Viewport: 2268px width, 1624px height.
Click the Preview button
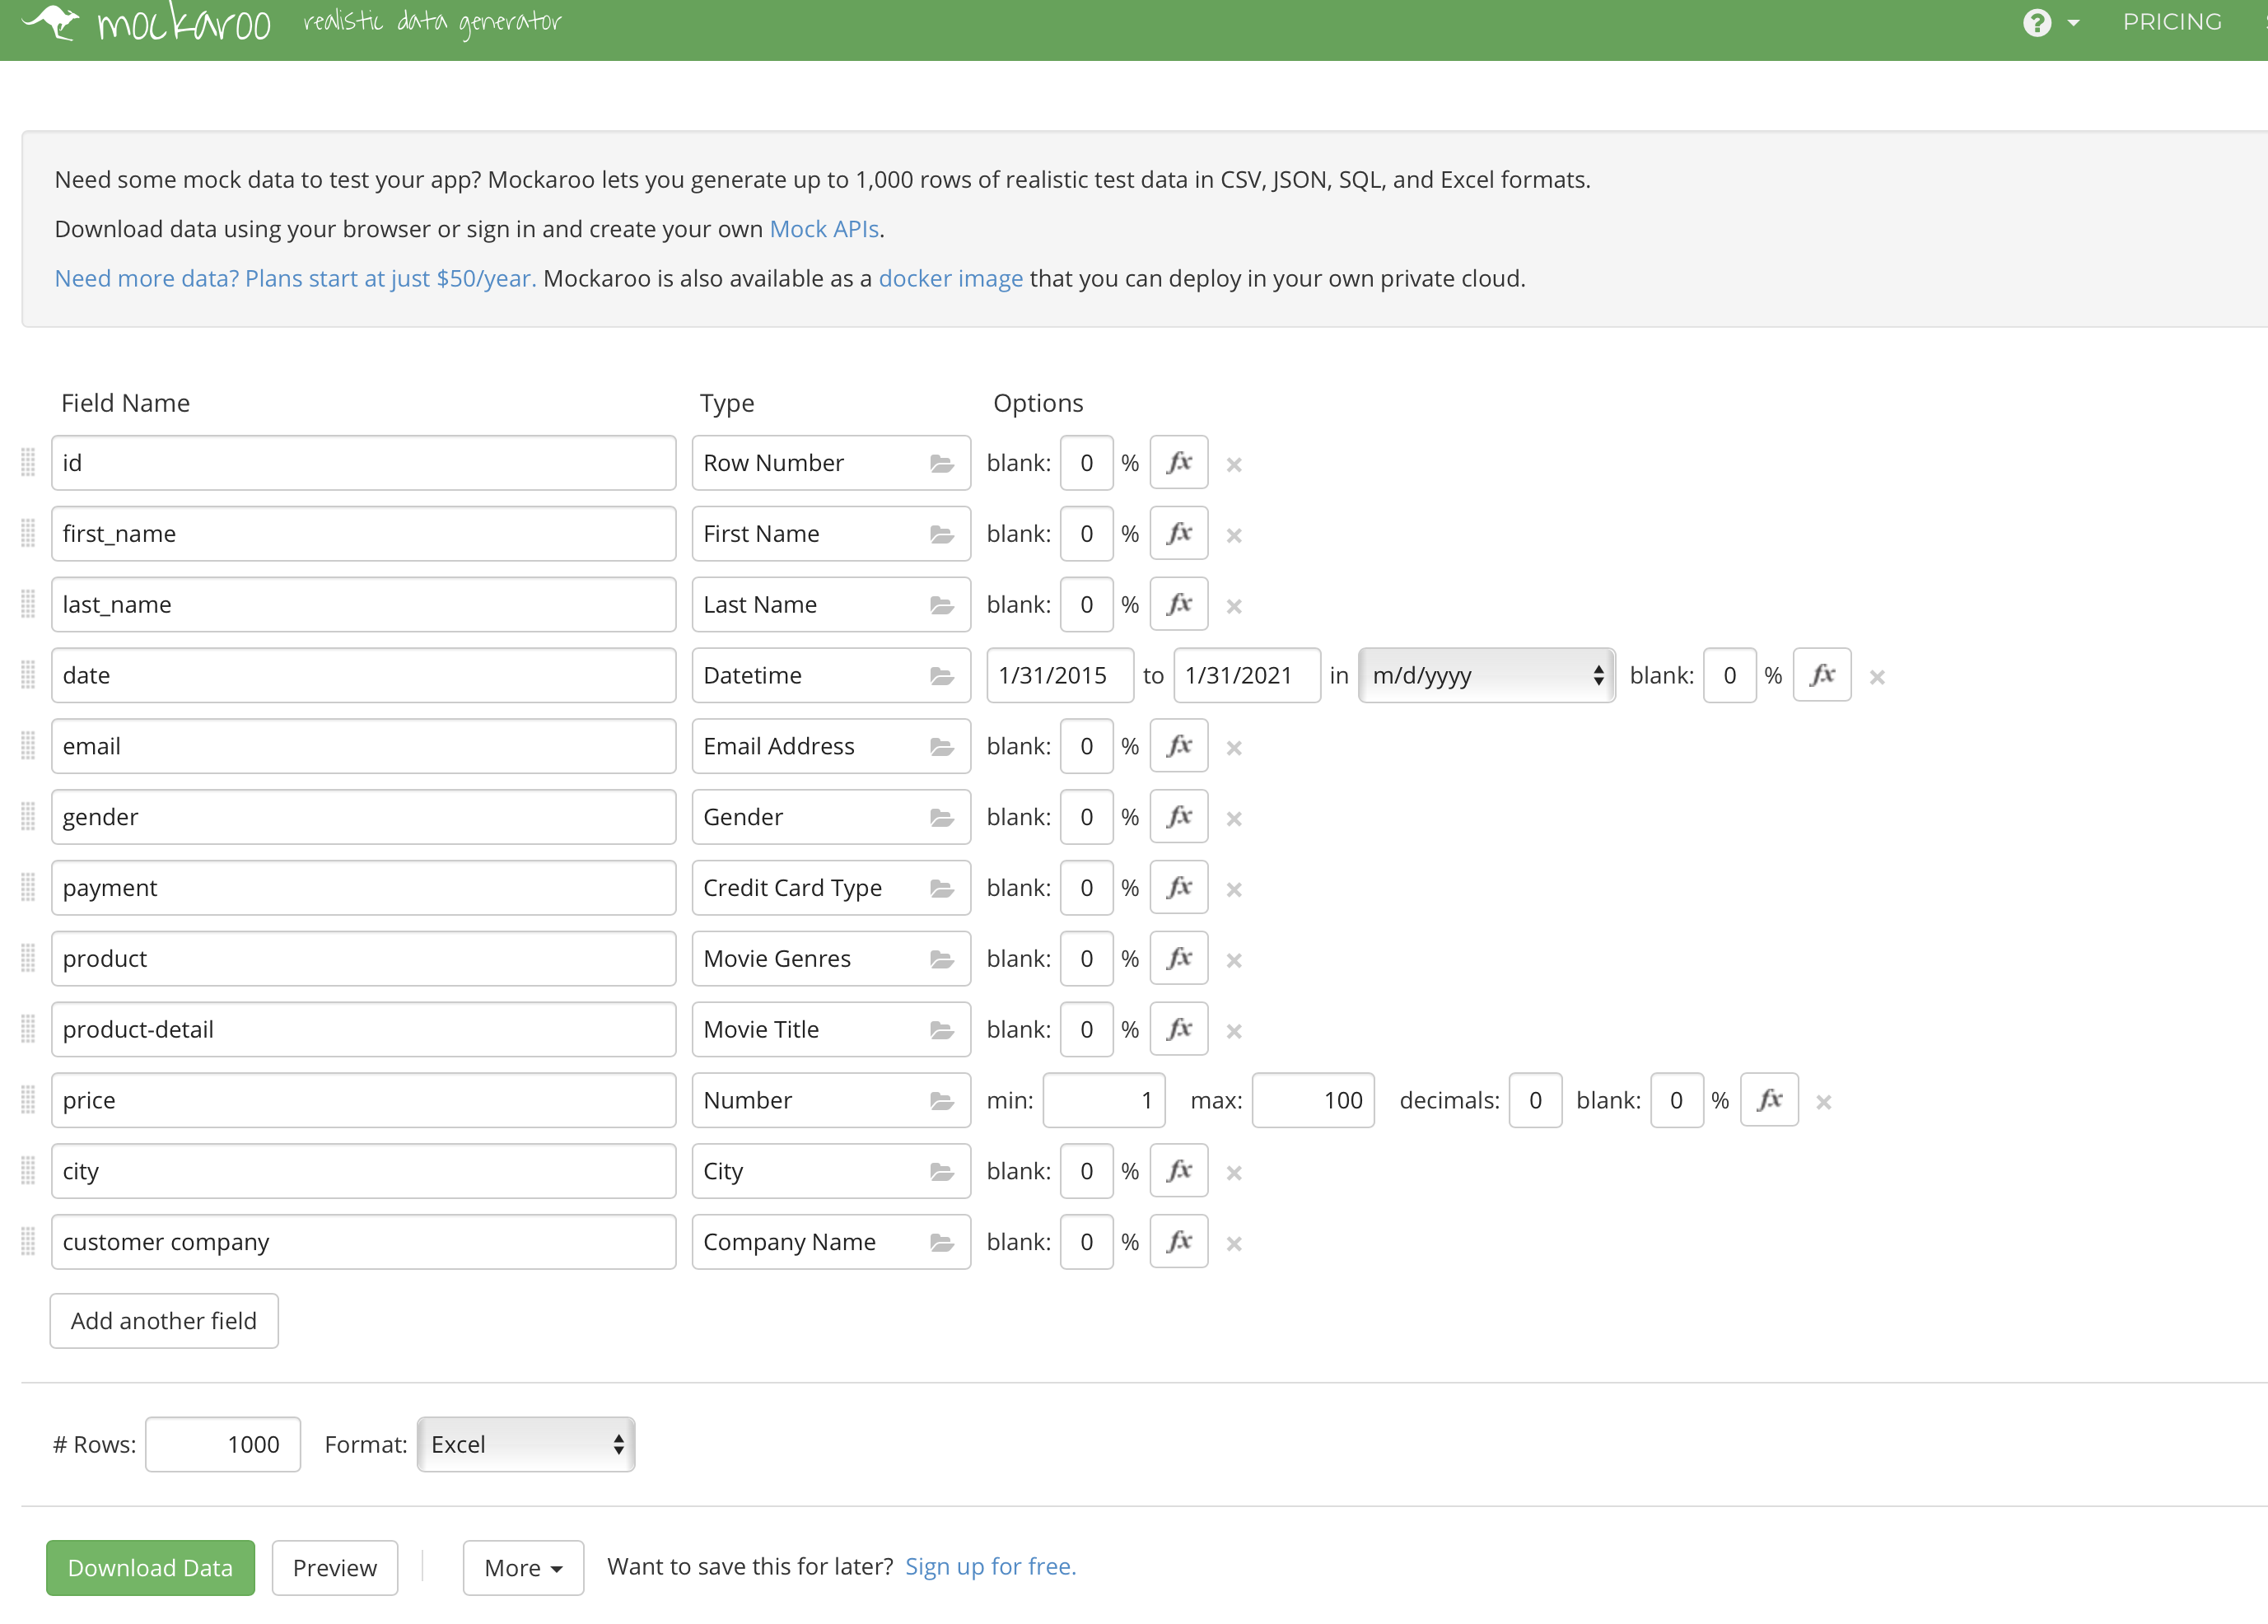(335, 1568)
